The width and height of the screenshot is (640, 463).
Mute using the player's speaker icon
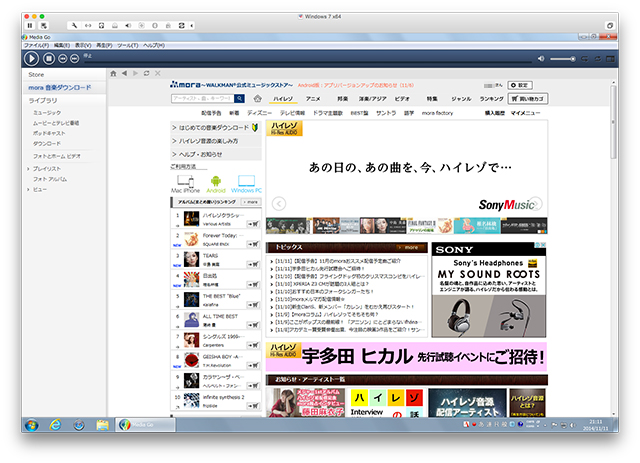tap(541, 59)
